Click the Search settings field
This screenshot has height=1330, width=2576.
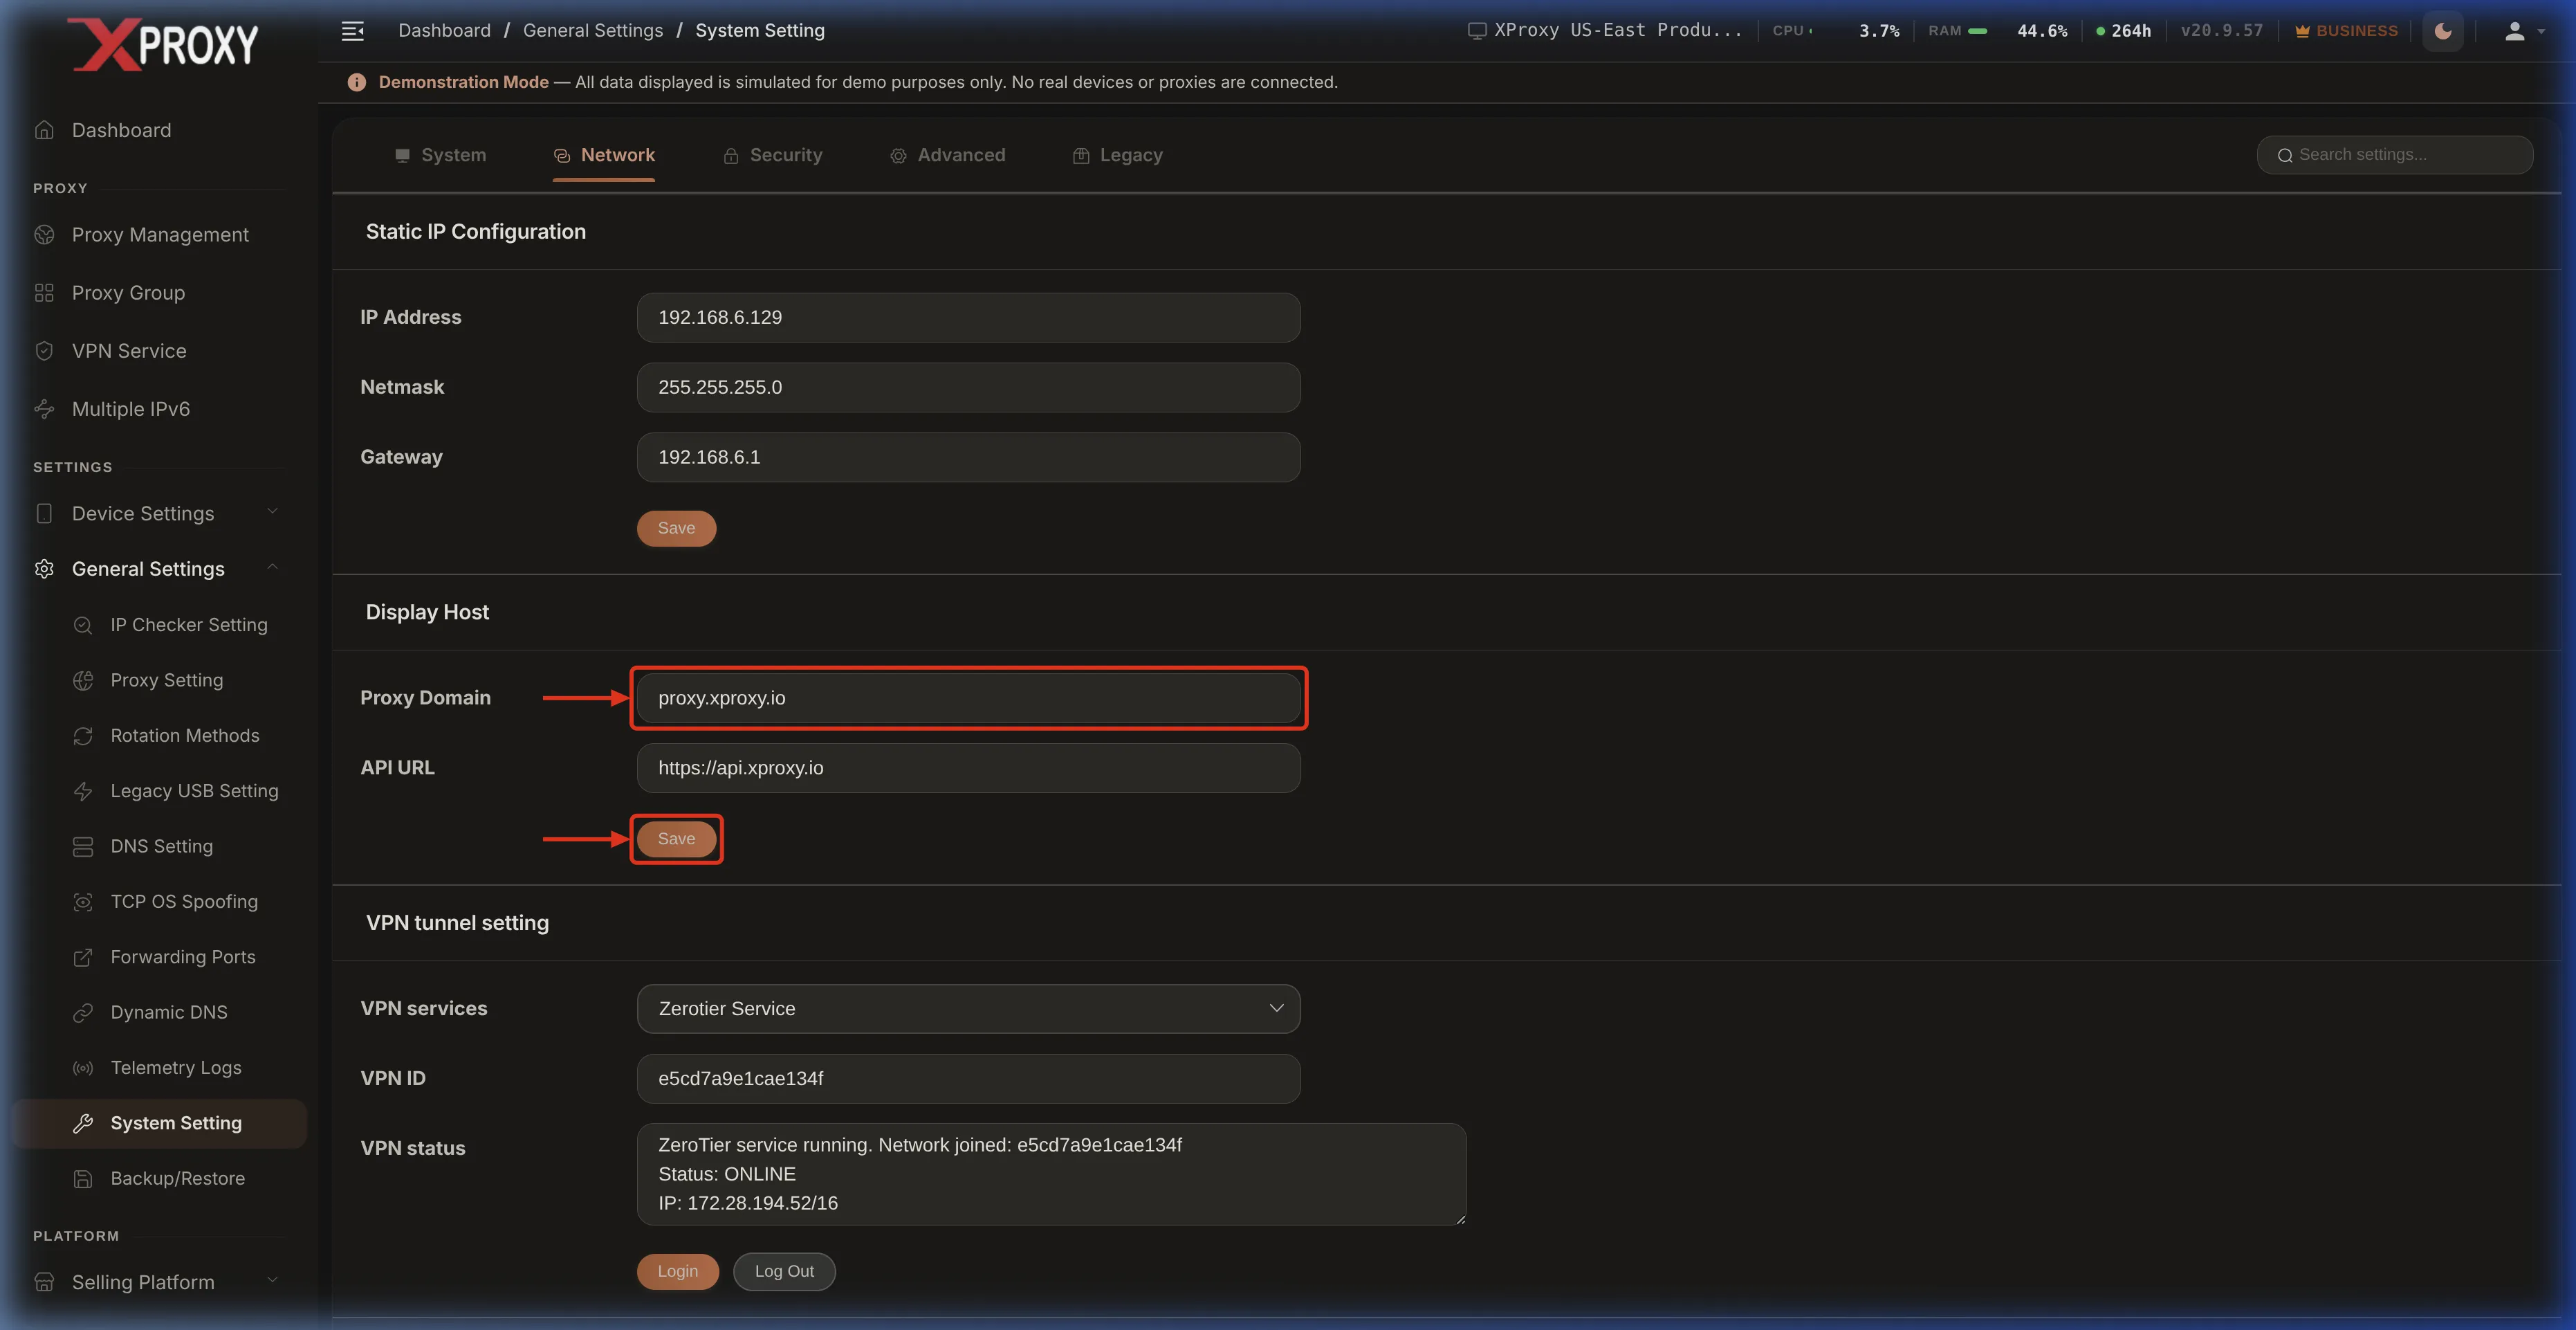2395,155
